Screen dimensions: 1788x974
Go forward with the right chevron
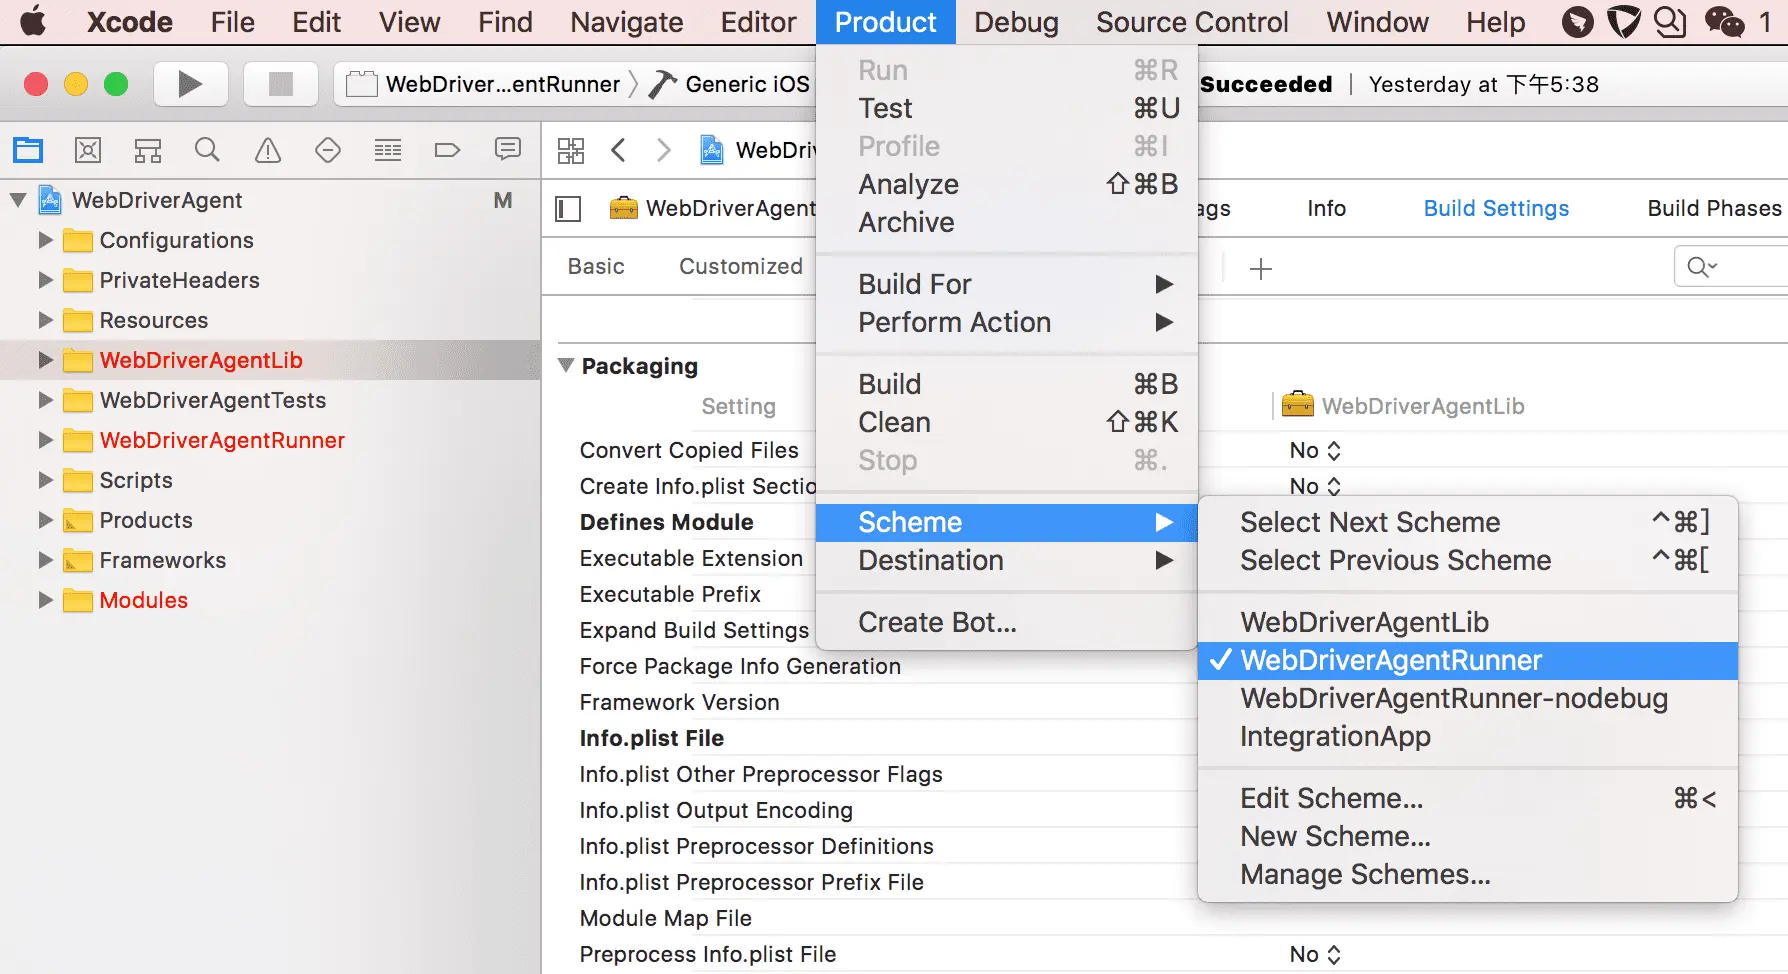(x=663, y=151)
